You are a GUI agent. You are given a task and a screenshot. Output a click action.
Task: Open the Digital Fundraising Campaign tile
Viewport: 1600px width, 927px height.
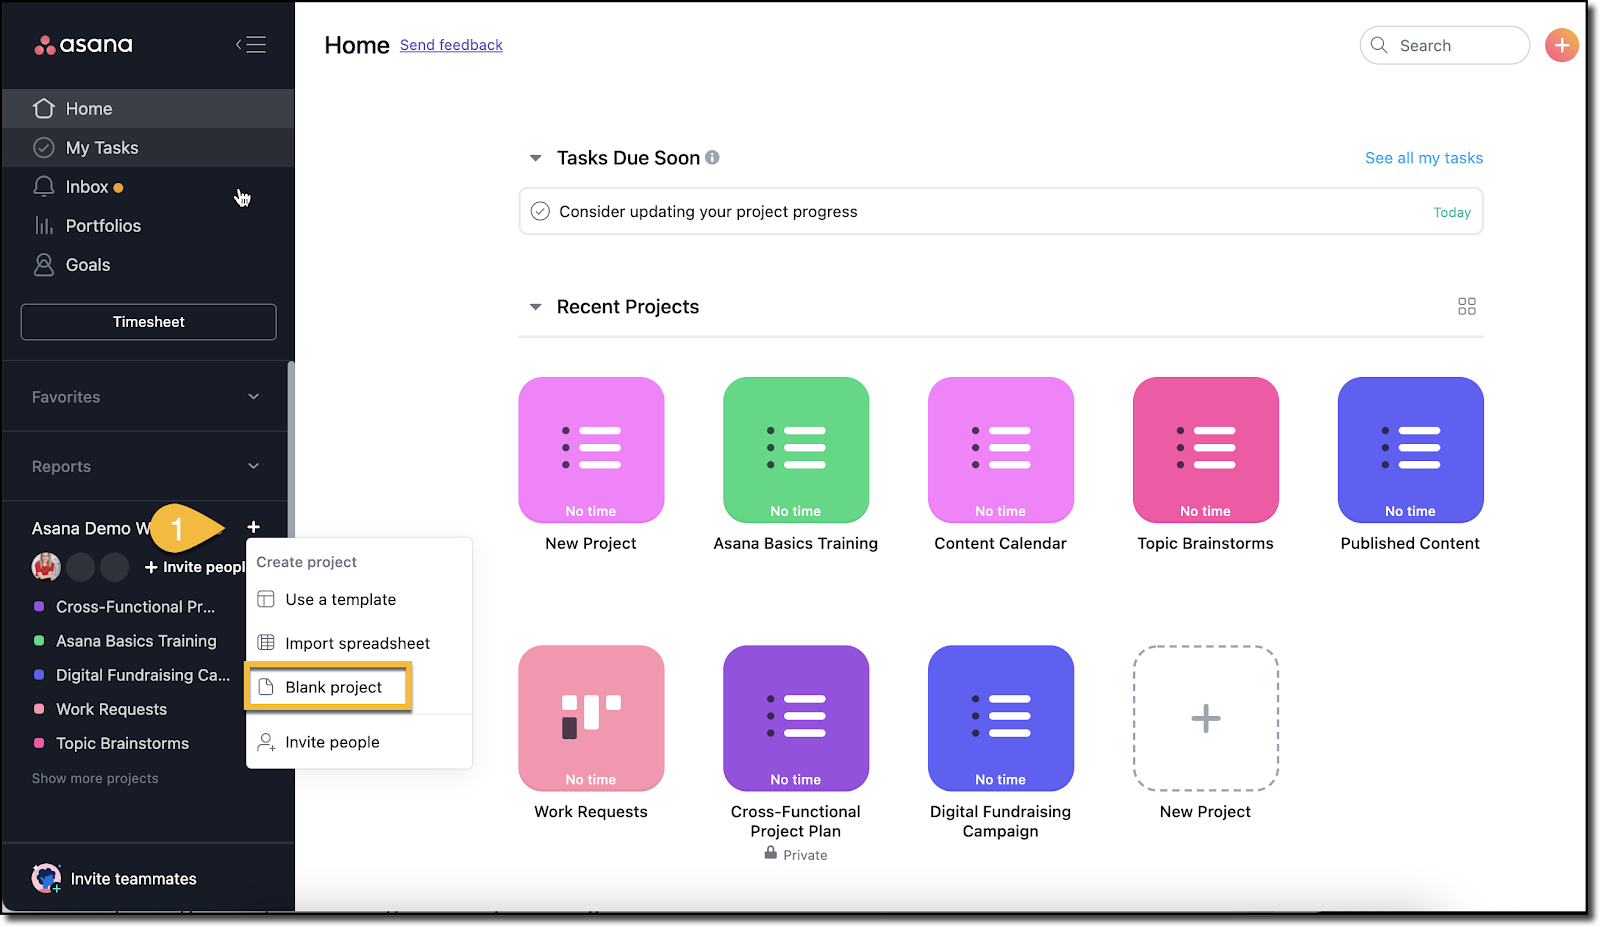(1001, 718)
